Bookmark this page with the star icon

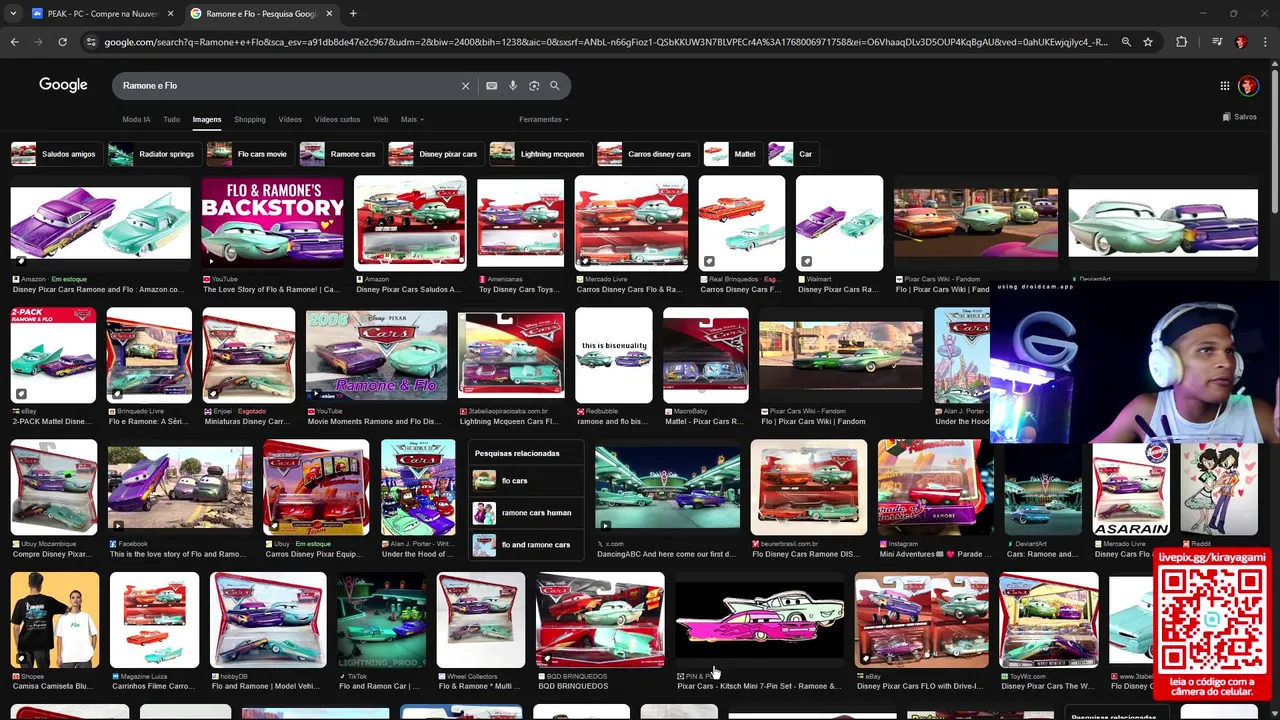tap(1148, 42)
